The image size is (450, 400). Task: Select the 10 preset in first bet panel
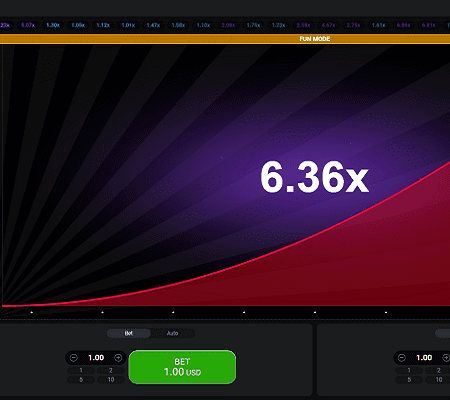111,379
